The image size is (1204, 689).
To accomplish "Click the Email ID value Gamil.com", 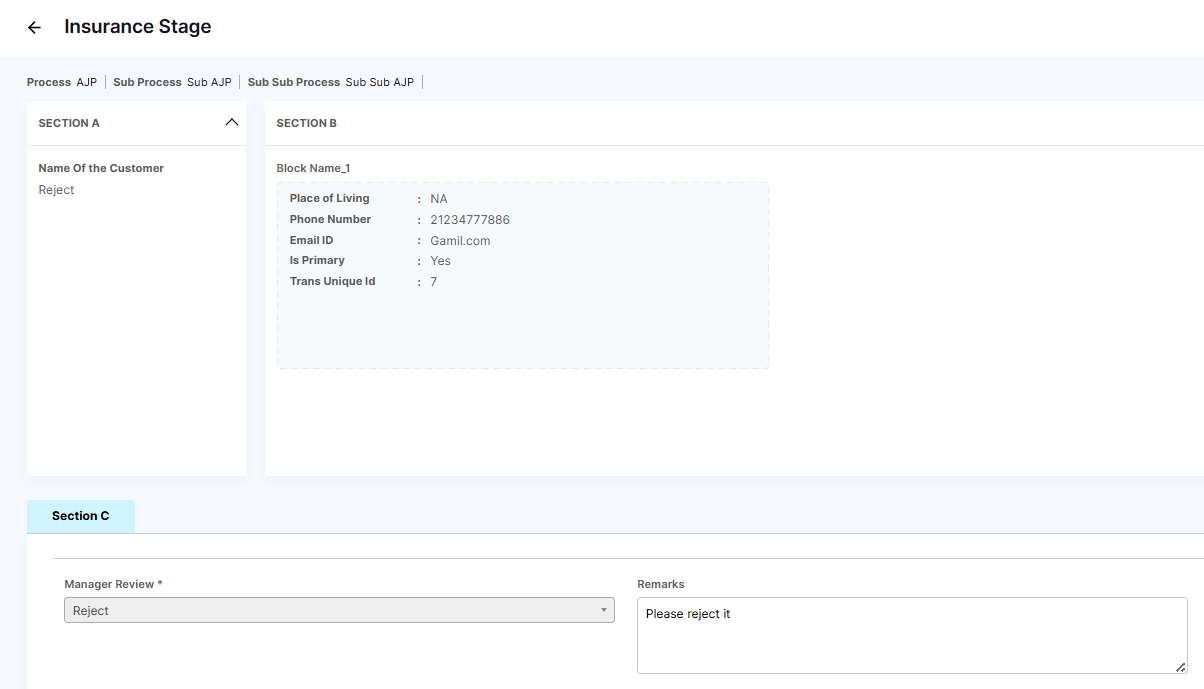I will [x=460, y=241].
